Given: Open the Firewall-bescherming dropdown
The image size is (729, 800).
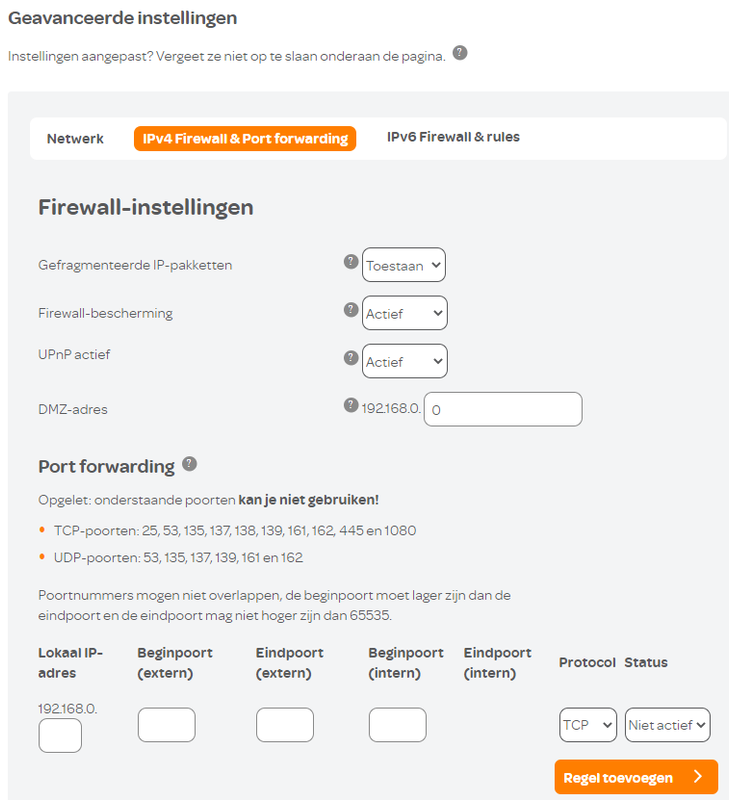Looking at the screenshot, I should click(405, 313).
